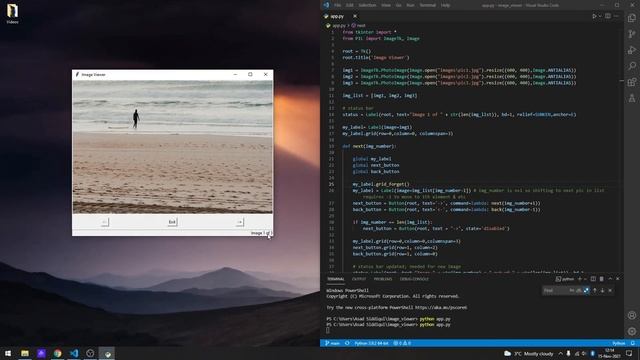This screenshot has width=640, height=360.
Task: Open editor More Actions ellipsis
Action: tap(616, 16)
